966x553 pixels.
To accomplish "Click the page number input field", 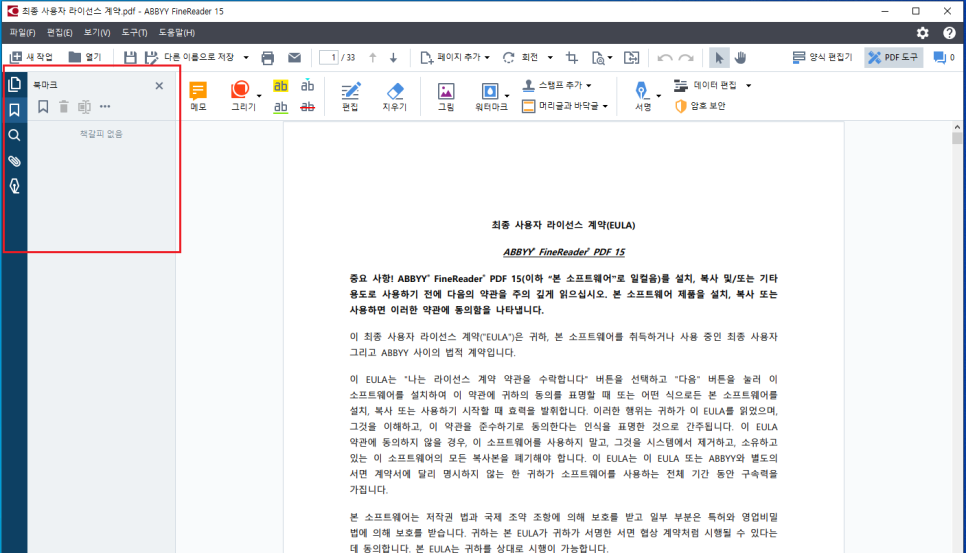I will point(329,57).
